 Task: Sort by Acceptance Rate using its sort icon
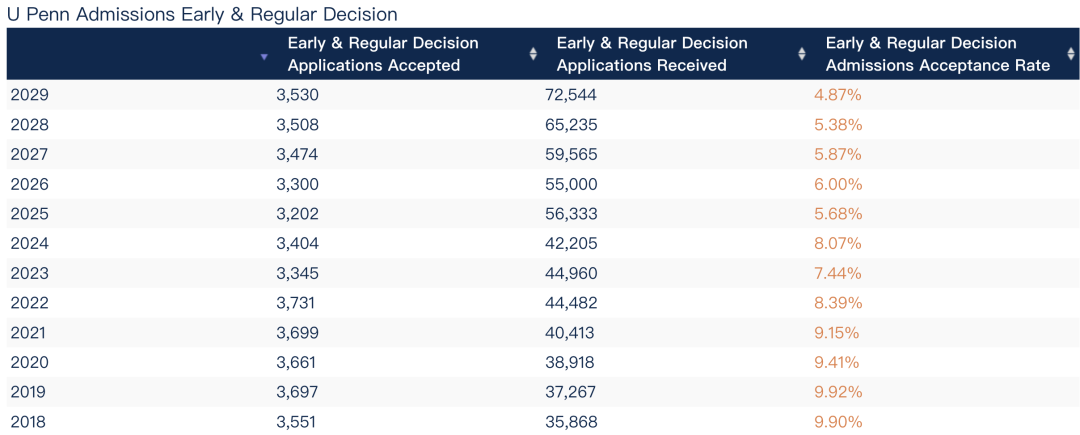pyautogui.click(x=1071, y=54)
